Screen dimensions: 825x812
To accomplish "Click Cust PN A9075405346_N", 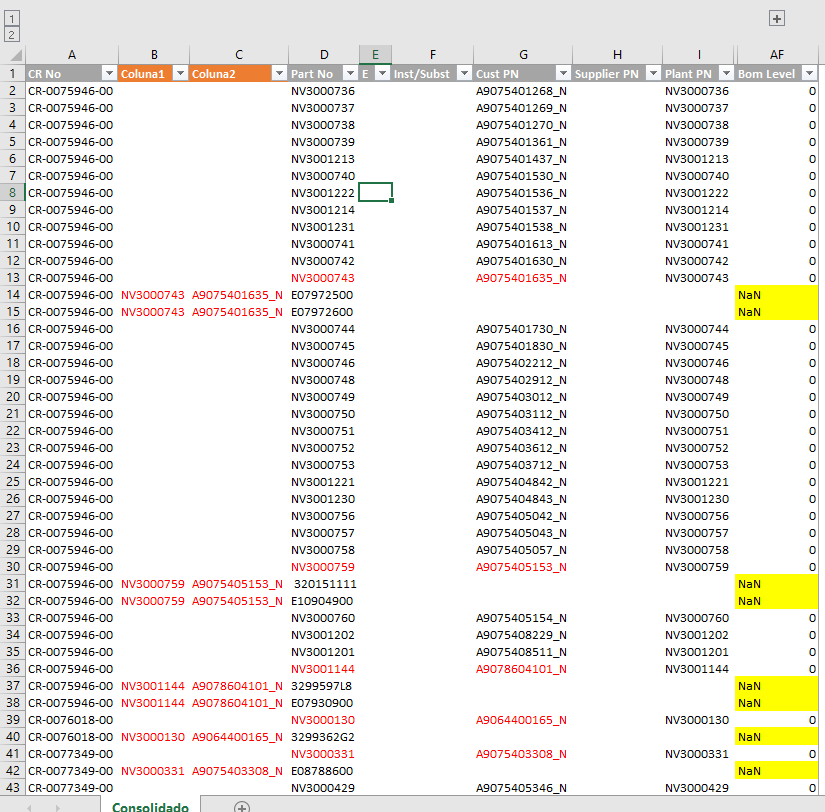I will [x=521, y=788].
